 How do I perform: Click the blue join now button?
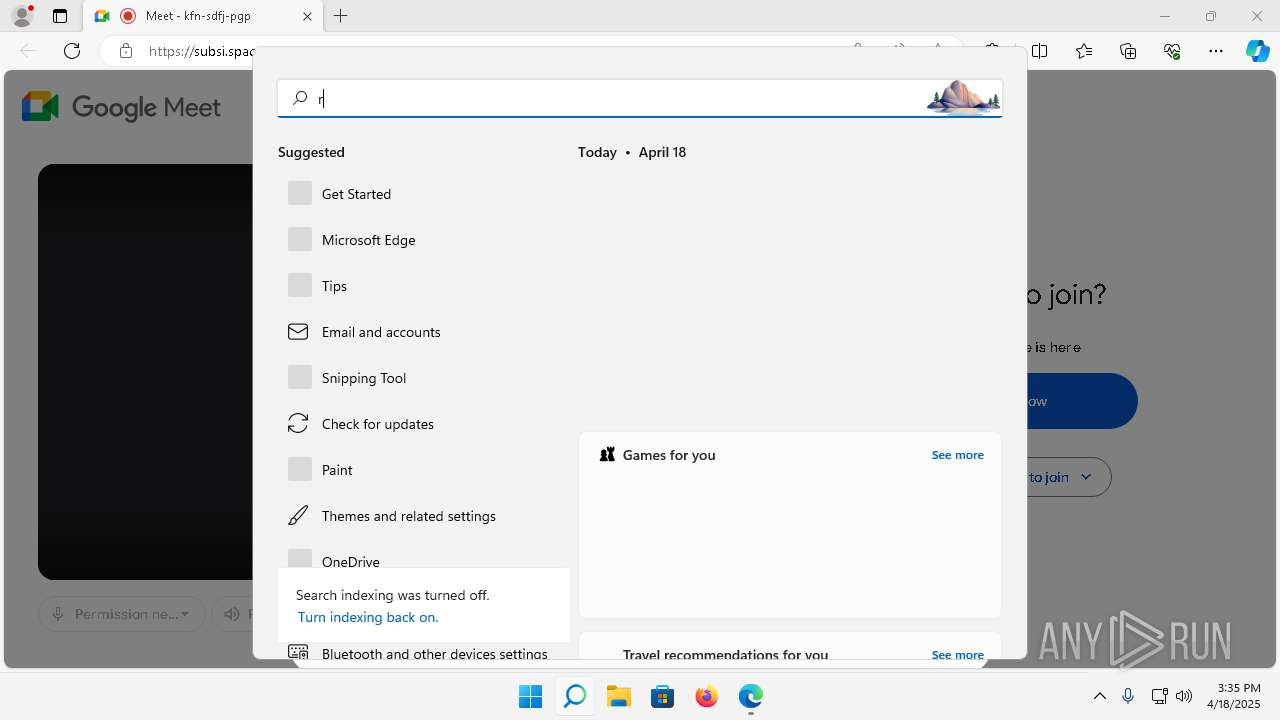coord(1082,401)
